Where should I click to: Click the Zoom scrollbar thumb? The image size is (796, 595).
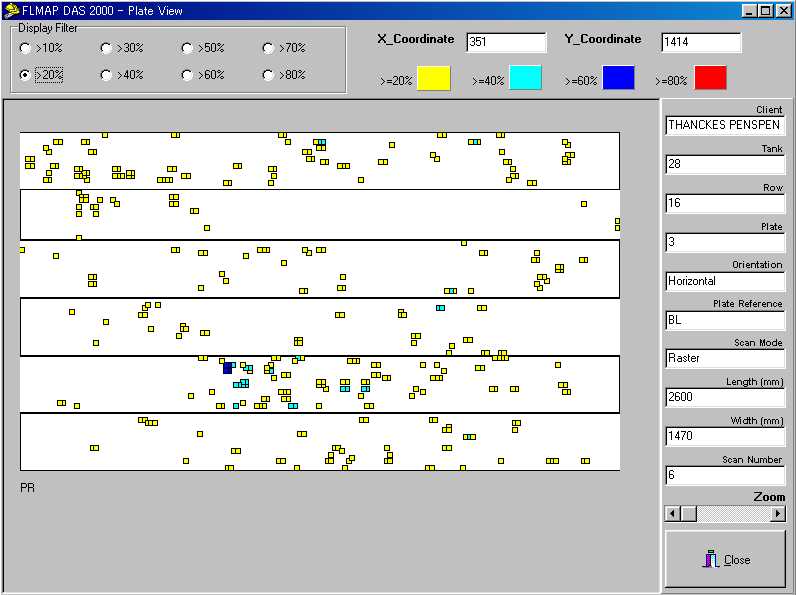pos(688,514)
